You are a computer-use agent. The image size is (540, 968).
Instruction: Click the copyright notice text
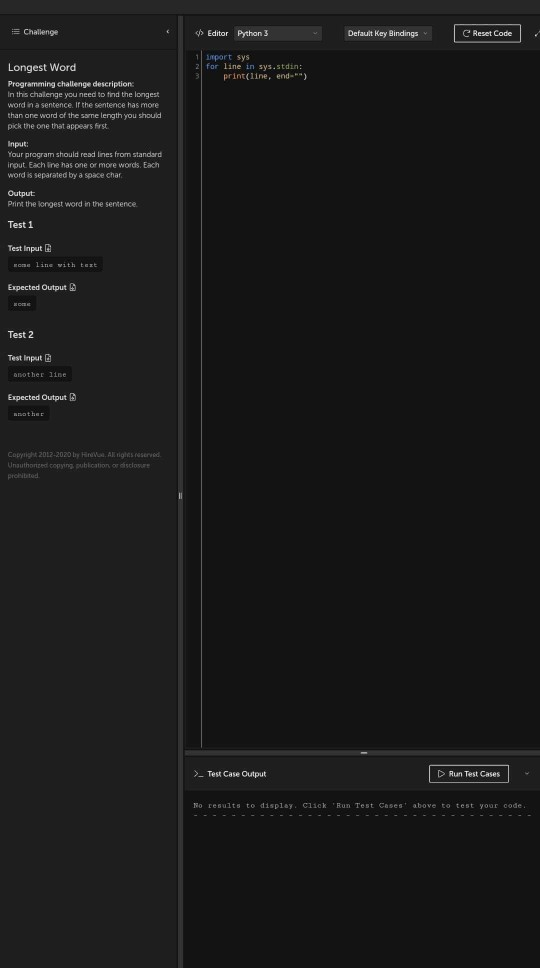[85, 465]
